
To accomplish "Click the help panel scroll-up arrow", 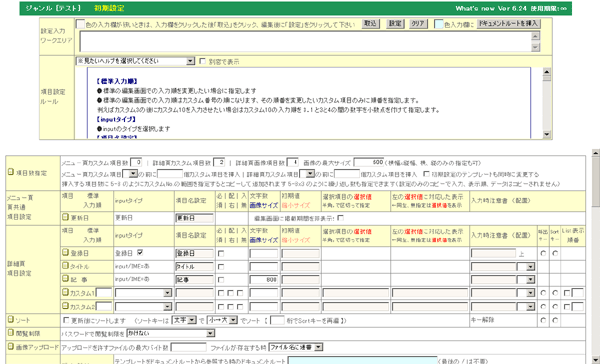I will click(x=546, y=71).
